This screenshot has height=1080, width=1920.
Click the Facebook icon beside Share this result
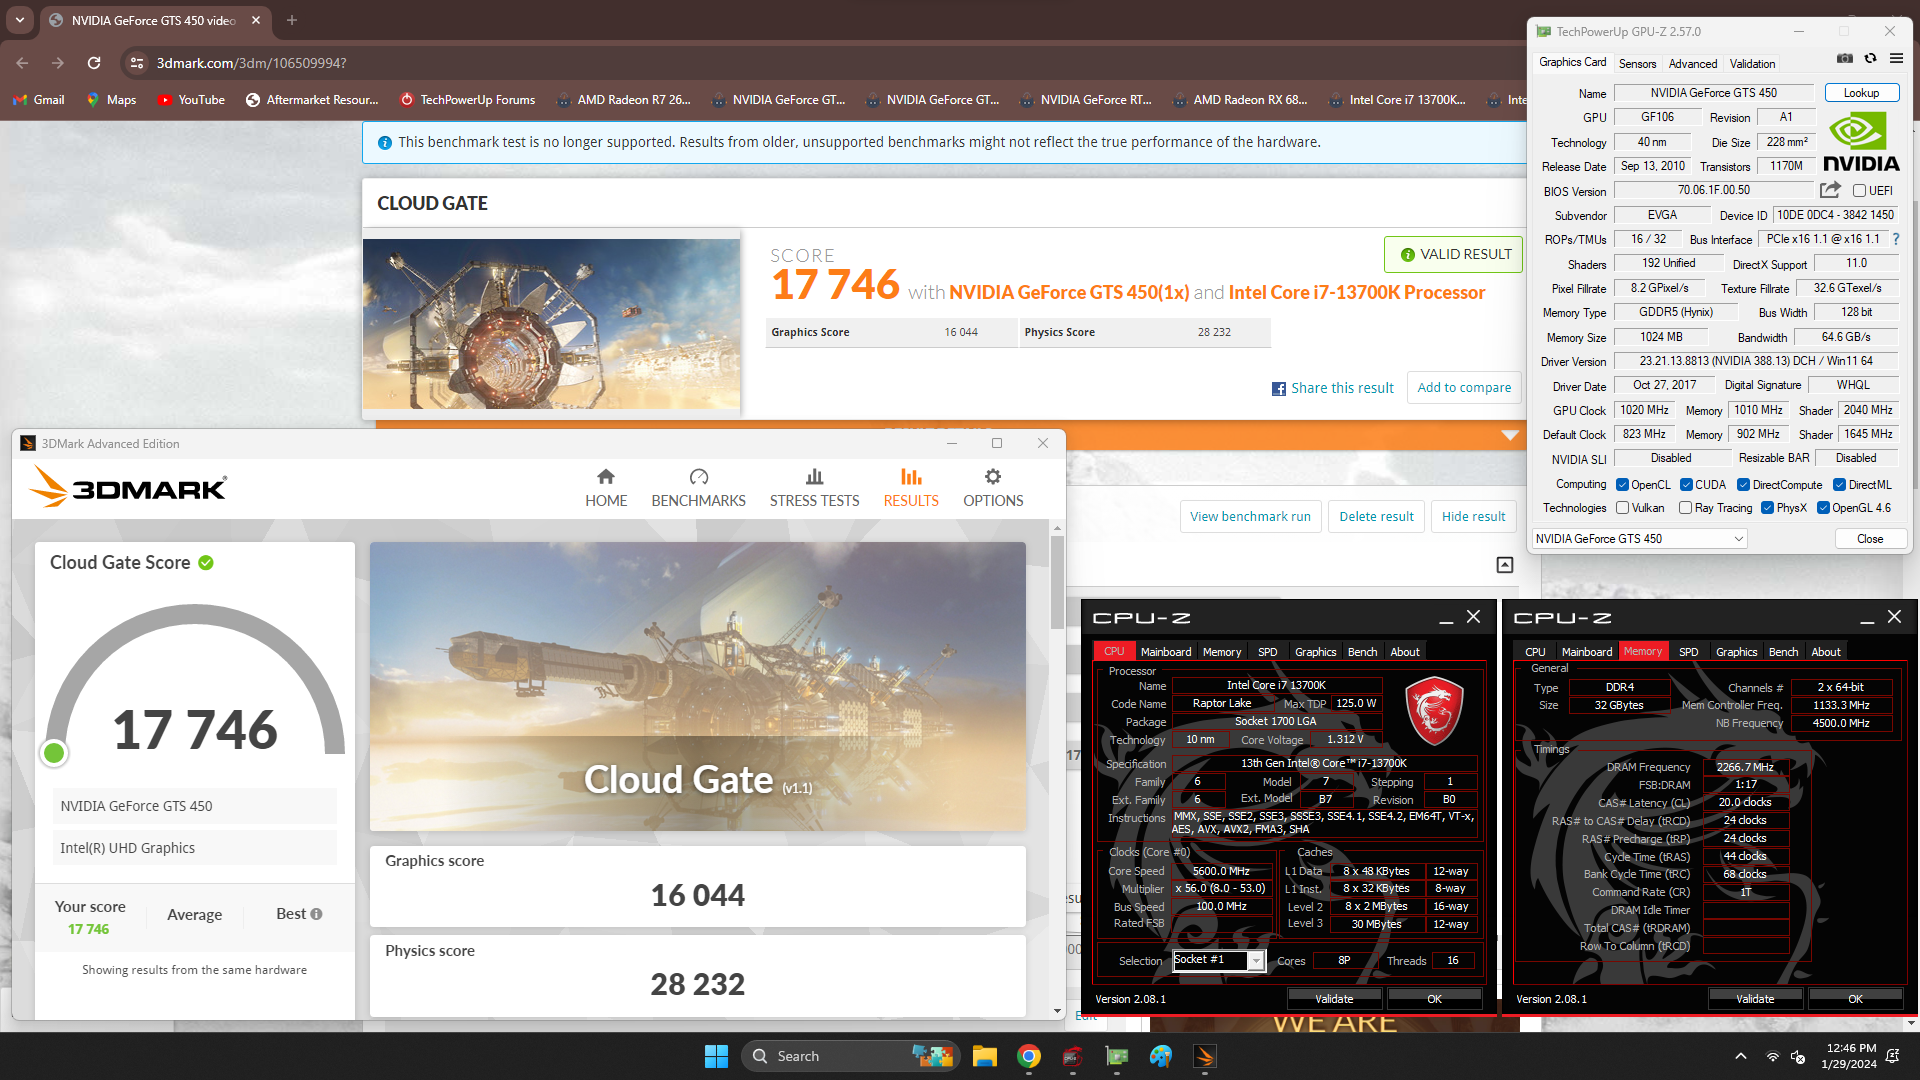pyautogui.click(x=1279, y=389)
